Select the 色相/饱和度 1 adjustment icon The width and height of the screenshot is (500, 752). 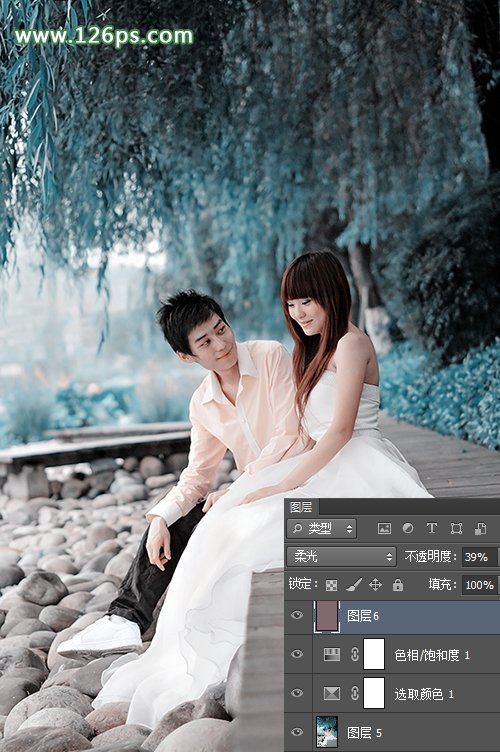pyautogui.click(x=332, y=655)
